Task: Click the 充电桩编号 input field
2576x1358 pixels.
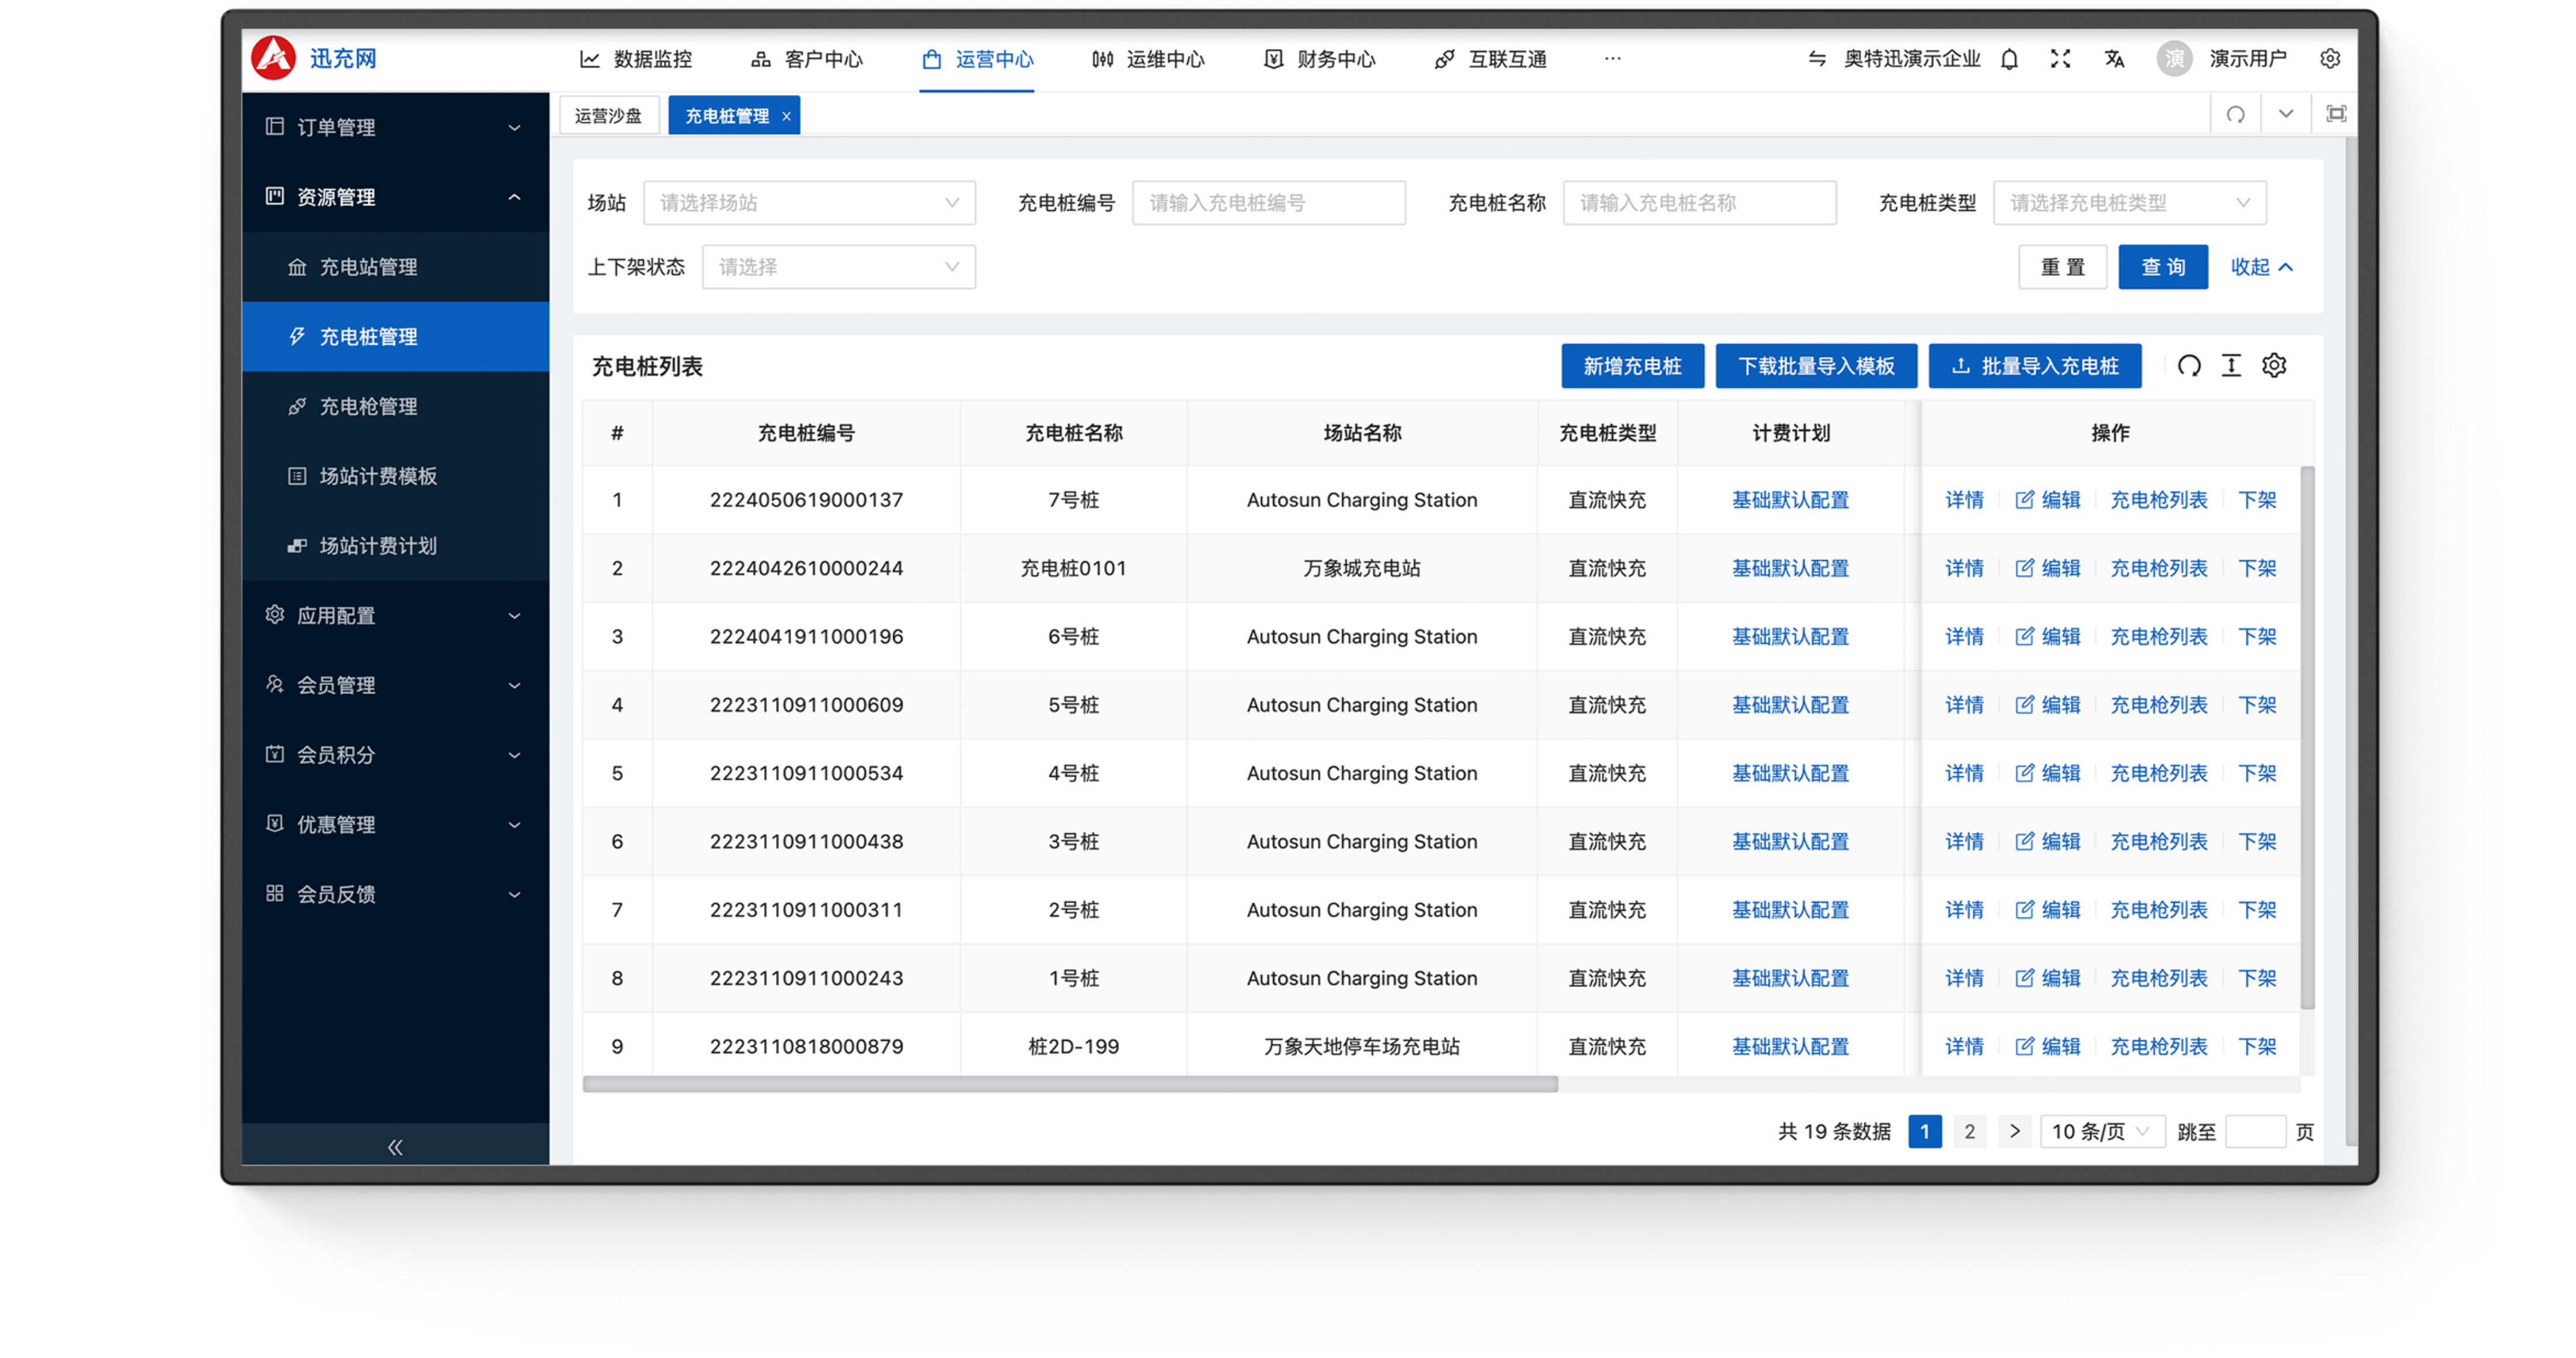Action: [x=1268, y=203]
